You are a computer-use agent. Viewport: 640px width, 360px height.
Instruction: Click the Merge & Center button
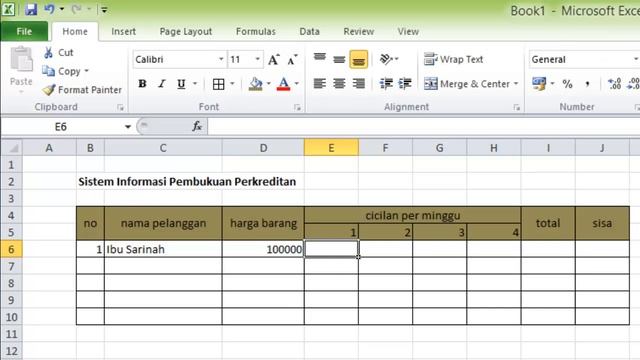click(467, 84)
